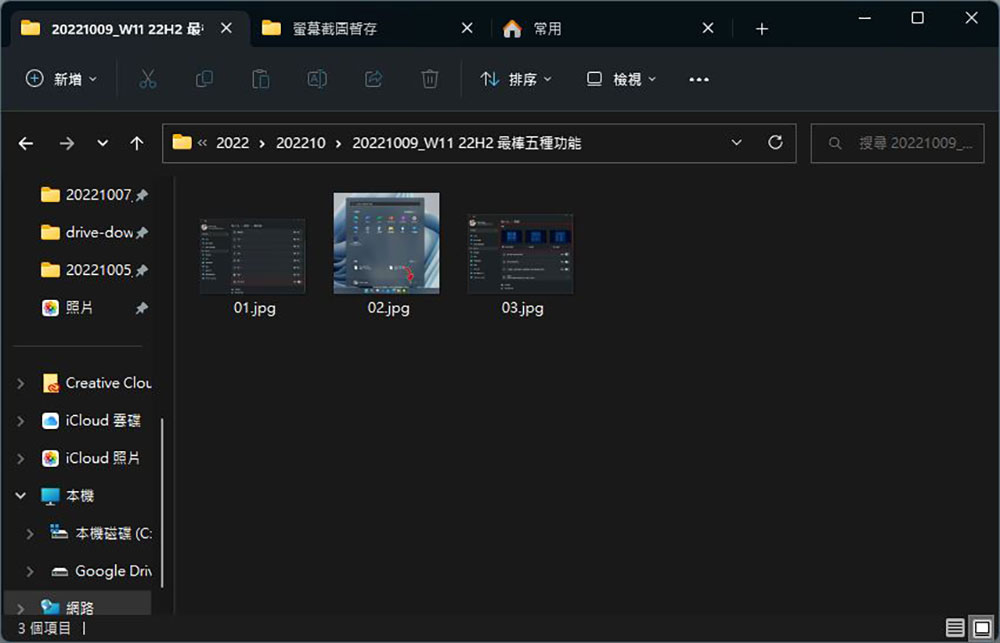Click the Rename icon in toolbar
The width and height of the screenshot is (1000, 643).
click(317, 79)
